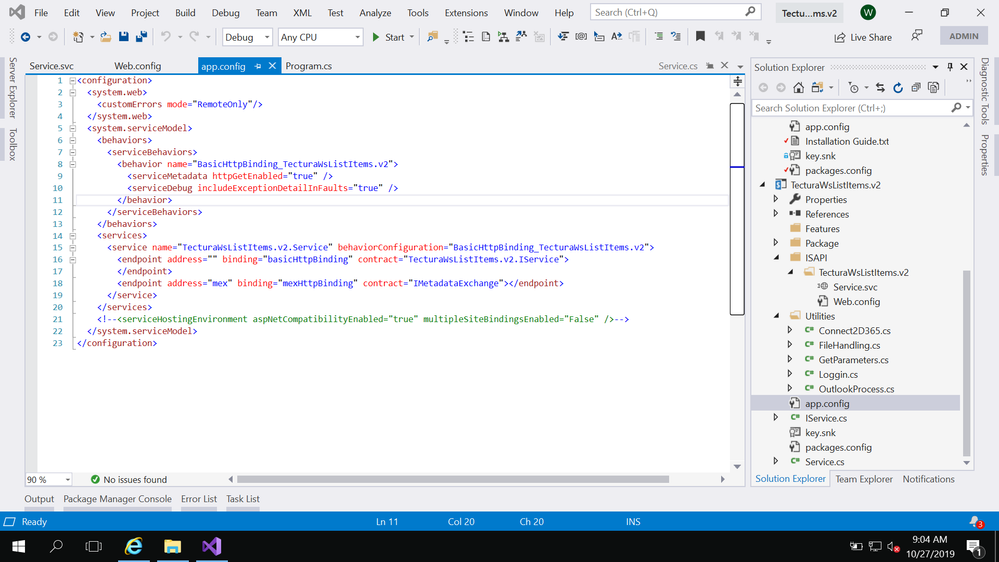Click the Save All toolbar icon
The image size is (999, 562).
[141, 37]
